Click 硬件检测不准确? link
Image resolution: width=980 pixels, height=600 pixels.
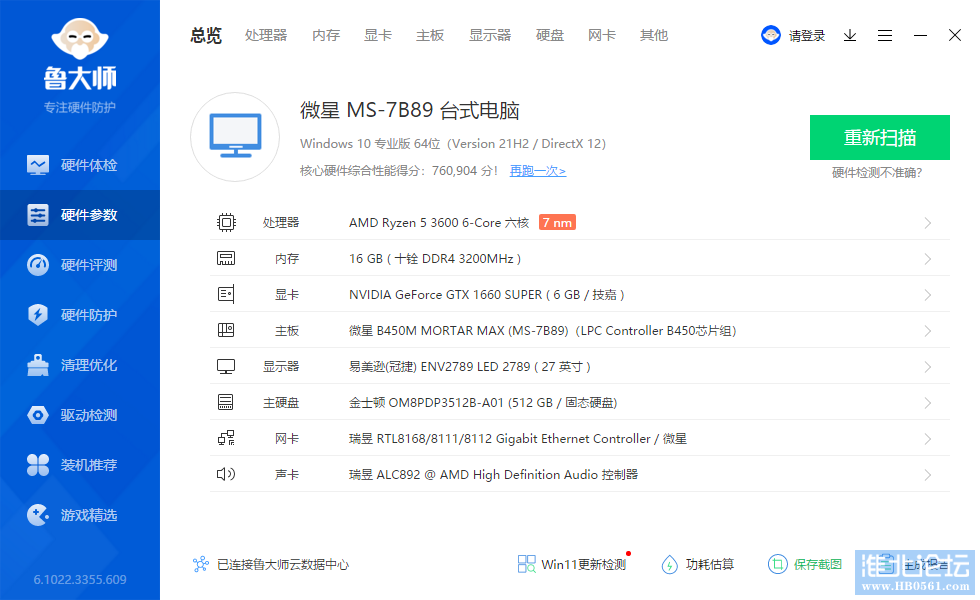pos(877,172)
